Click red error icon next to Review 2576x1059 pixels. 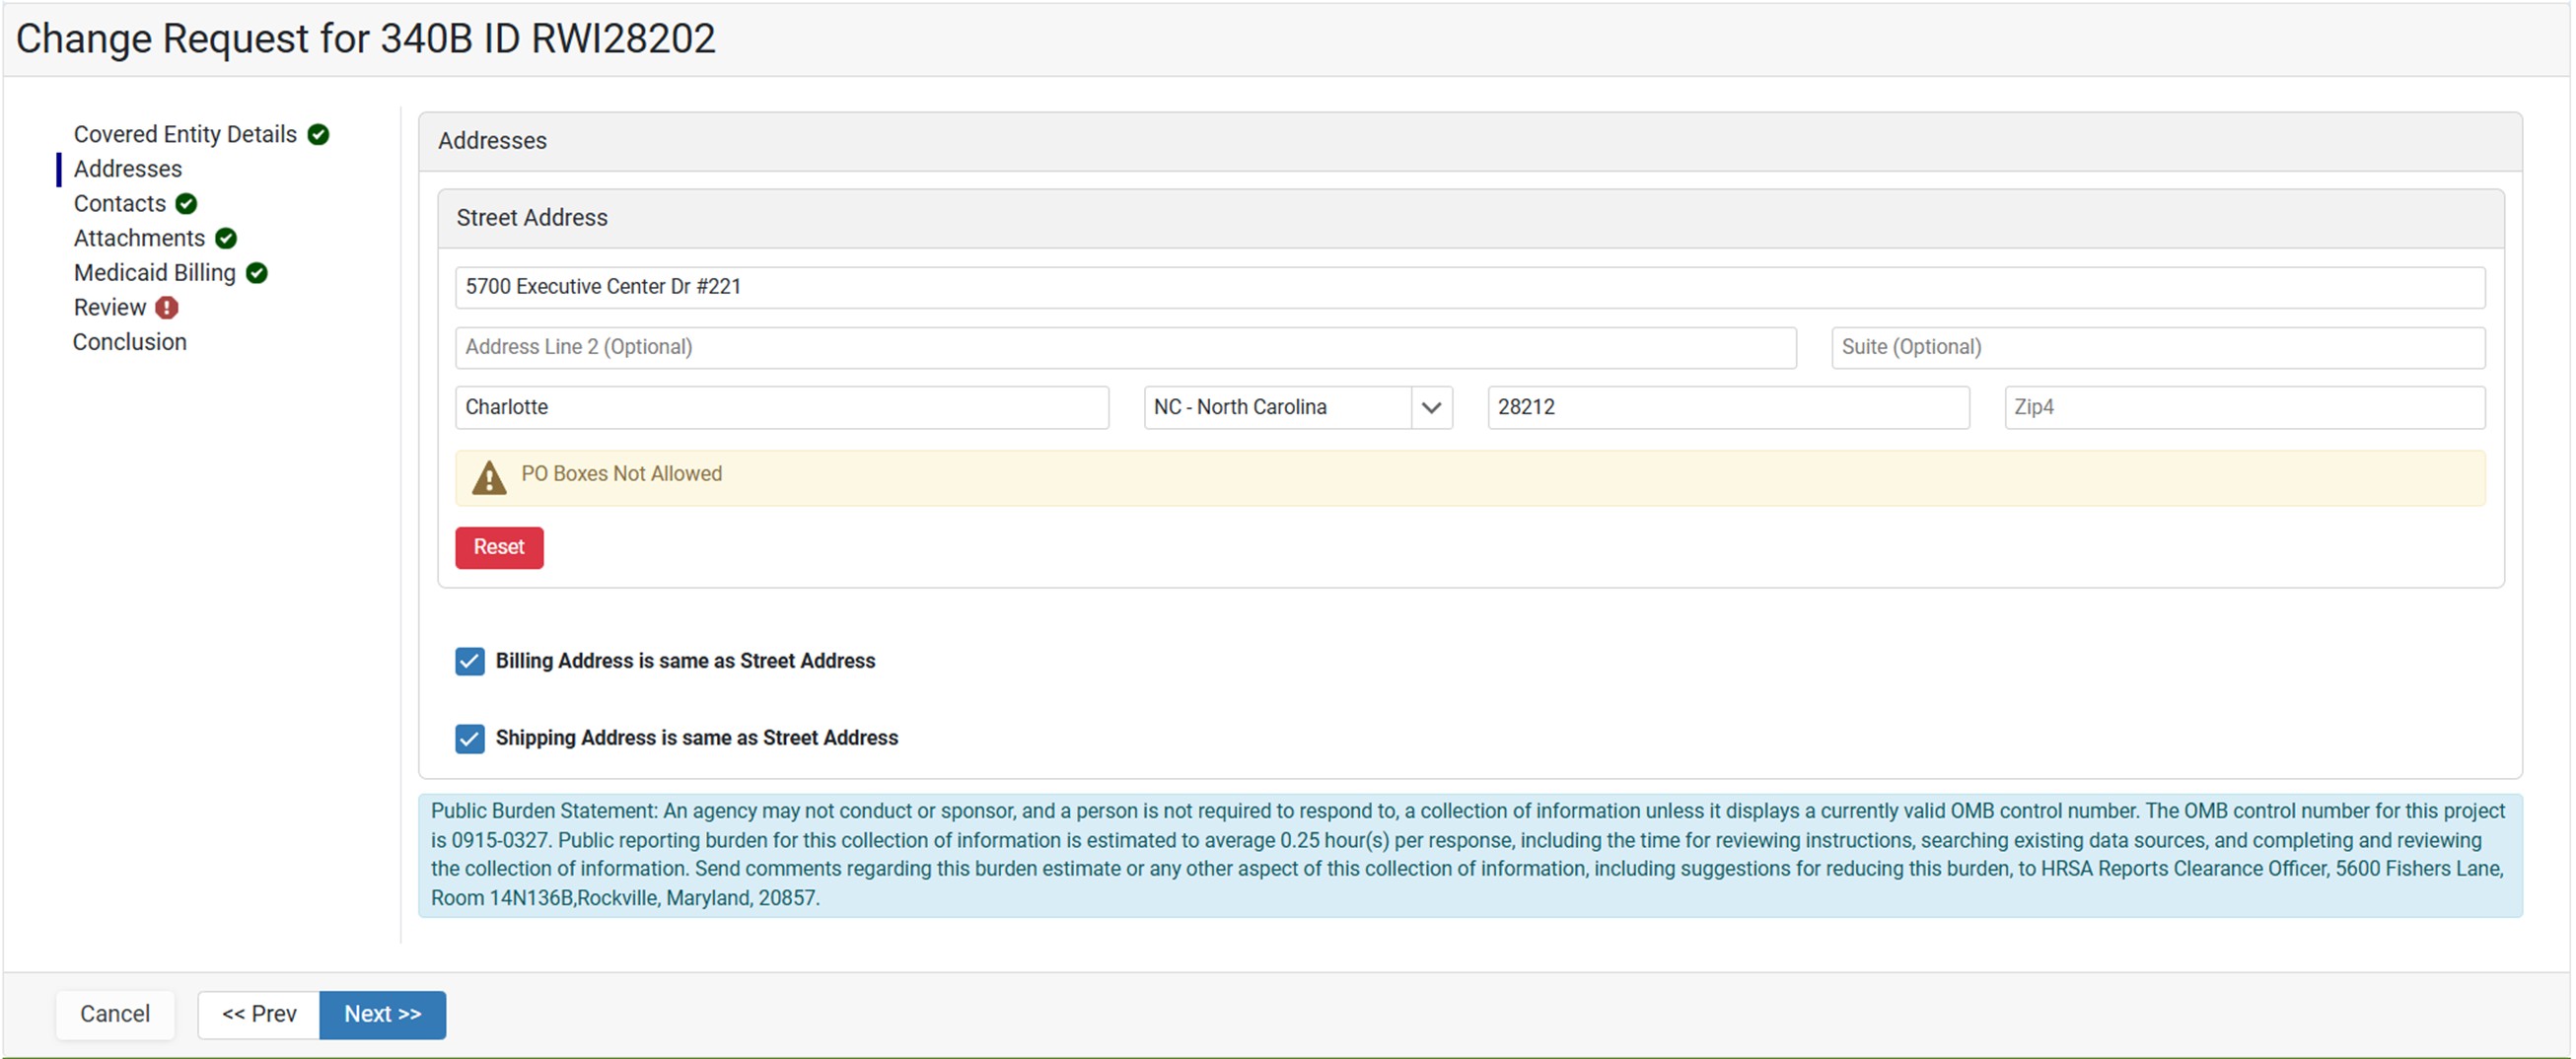click(x=167, y=308)
